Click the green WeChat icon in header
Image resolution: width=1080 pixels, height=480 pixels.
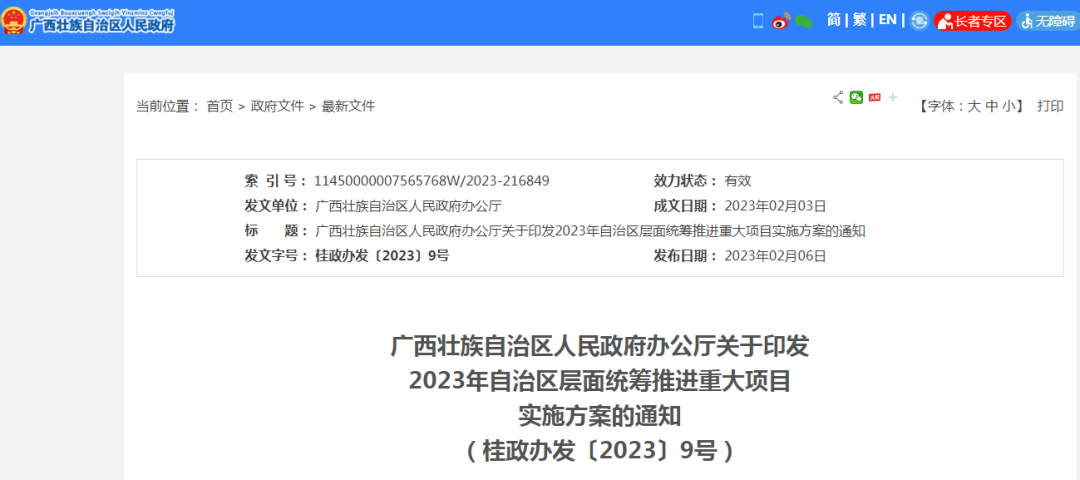[x=804, y=21]
